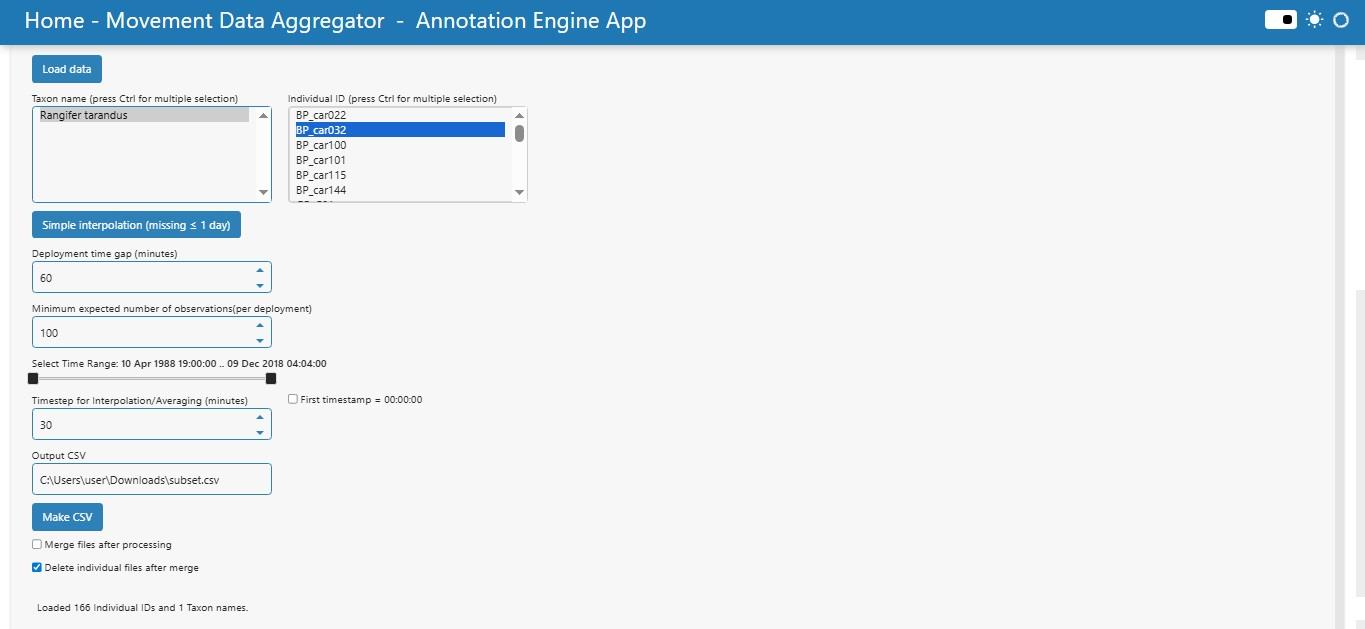Increase interpolation timestep with up arrow
The width and height of the screenshot is (1365, 629).
260,417
